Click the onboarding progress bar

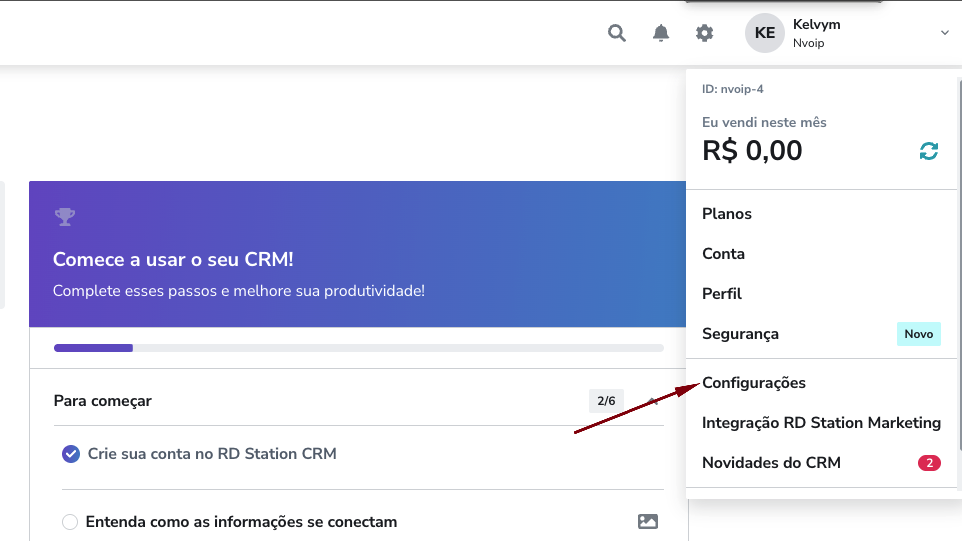(358, 348)
